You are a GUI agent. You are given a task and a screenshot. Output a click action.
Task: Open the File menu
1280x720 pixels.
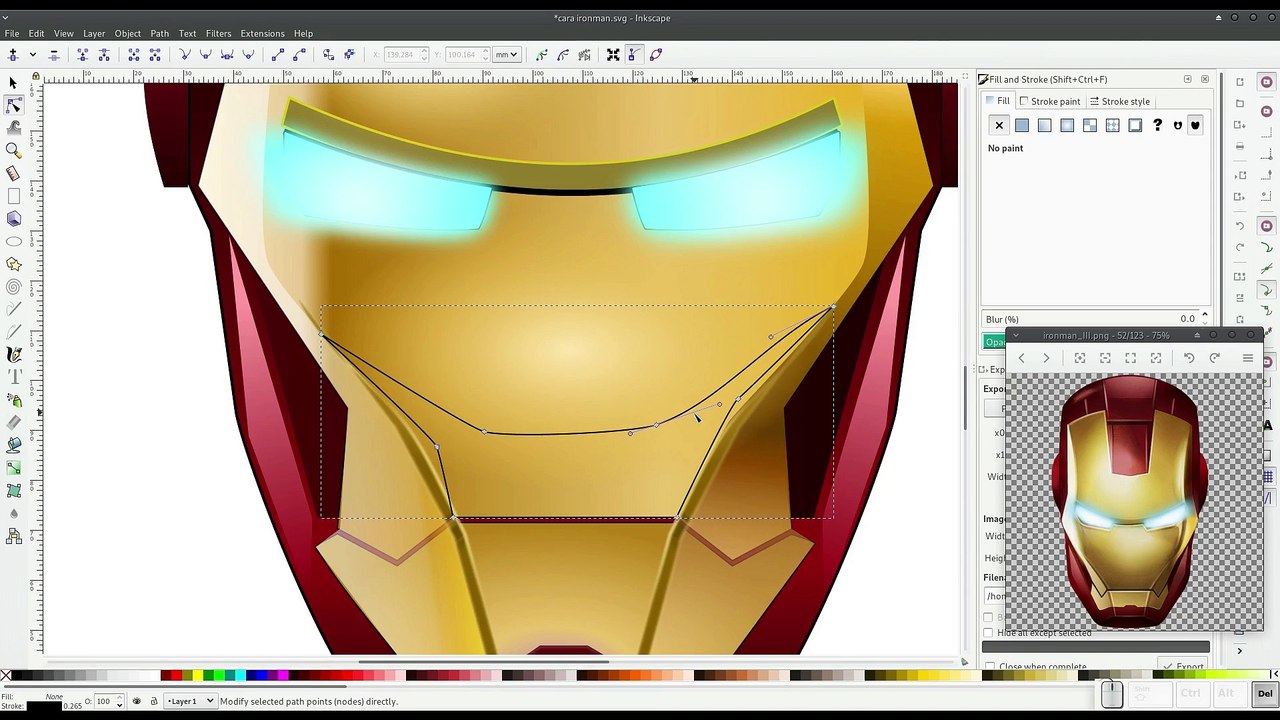12,33
